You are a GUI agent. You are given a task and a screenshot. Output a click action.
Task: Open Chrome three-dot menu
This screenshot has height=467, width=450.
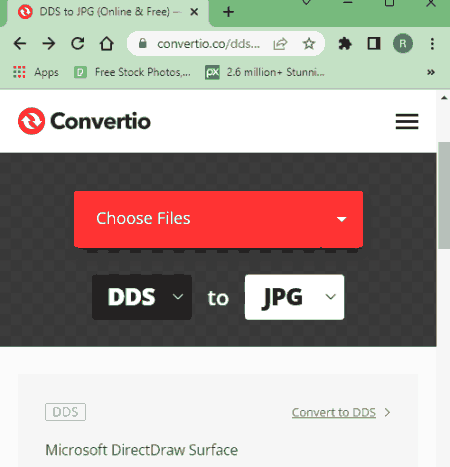tap(432, 44)
